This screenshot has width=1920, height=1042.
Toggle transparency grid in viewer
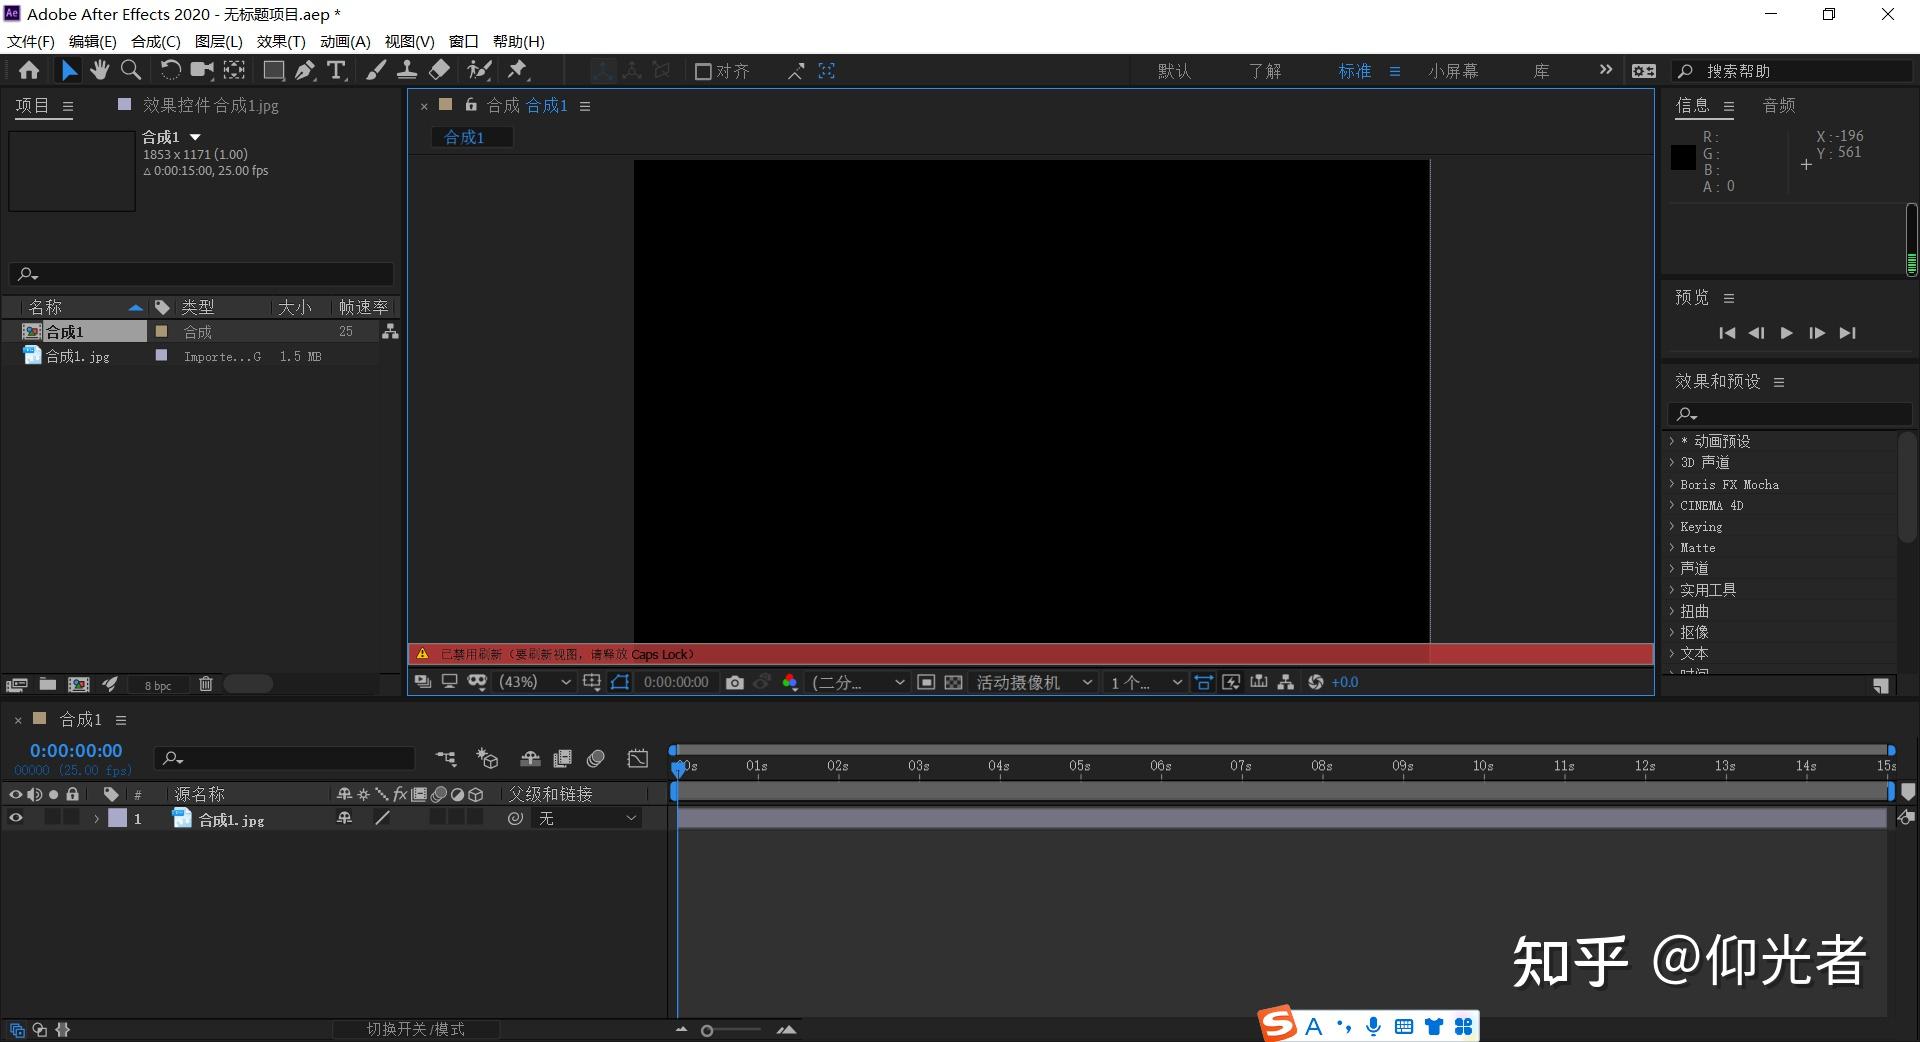tap(953, 682)
